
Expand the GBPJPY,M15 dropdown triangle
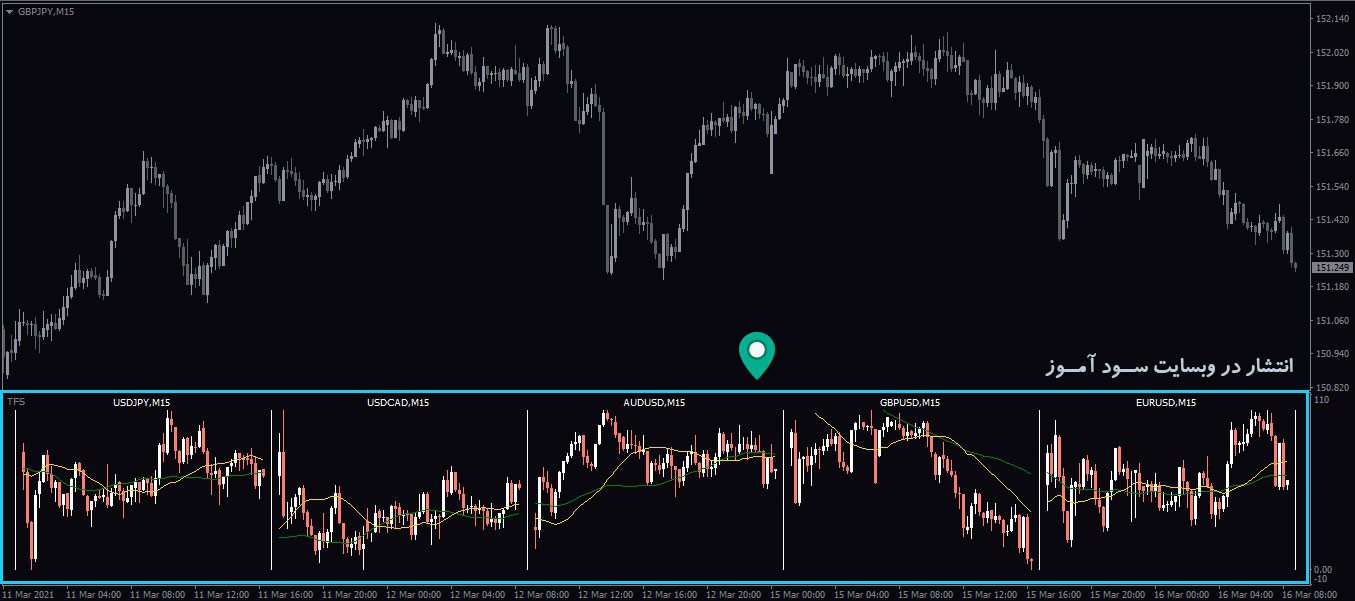pyautogui.click(x=10, y=11)
